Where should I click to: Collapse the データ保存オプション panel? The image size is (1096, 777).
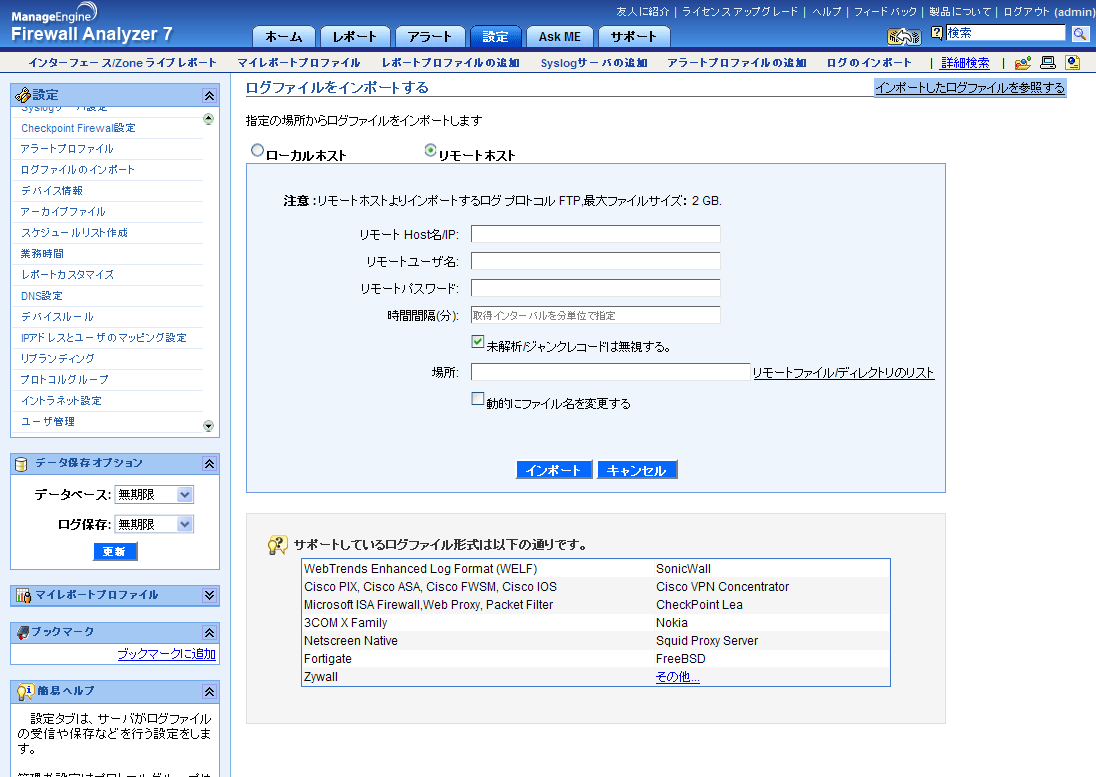point(209,464)
